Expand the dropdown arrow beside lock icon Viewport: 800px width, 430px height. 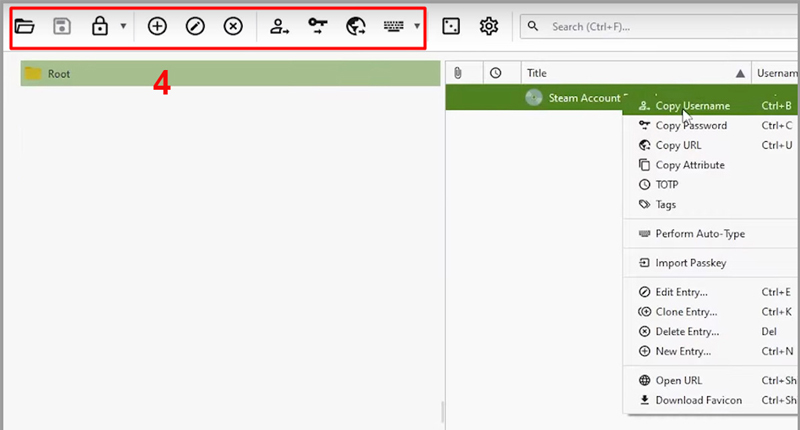point(123,27)
